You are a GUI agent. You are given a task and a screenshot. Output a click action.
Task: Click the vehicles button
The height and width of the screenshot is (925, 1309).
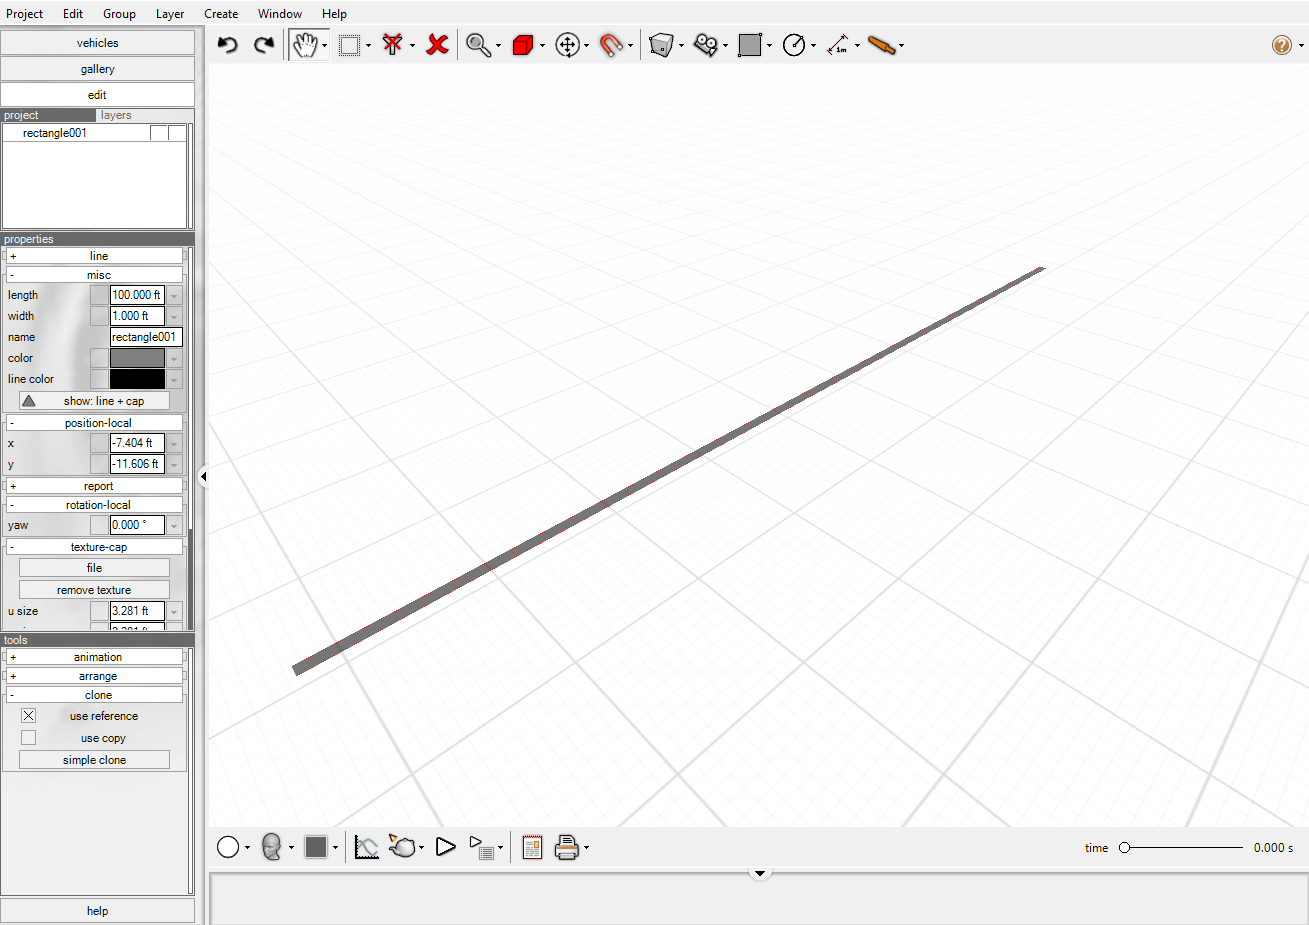click(97, 43)
